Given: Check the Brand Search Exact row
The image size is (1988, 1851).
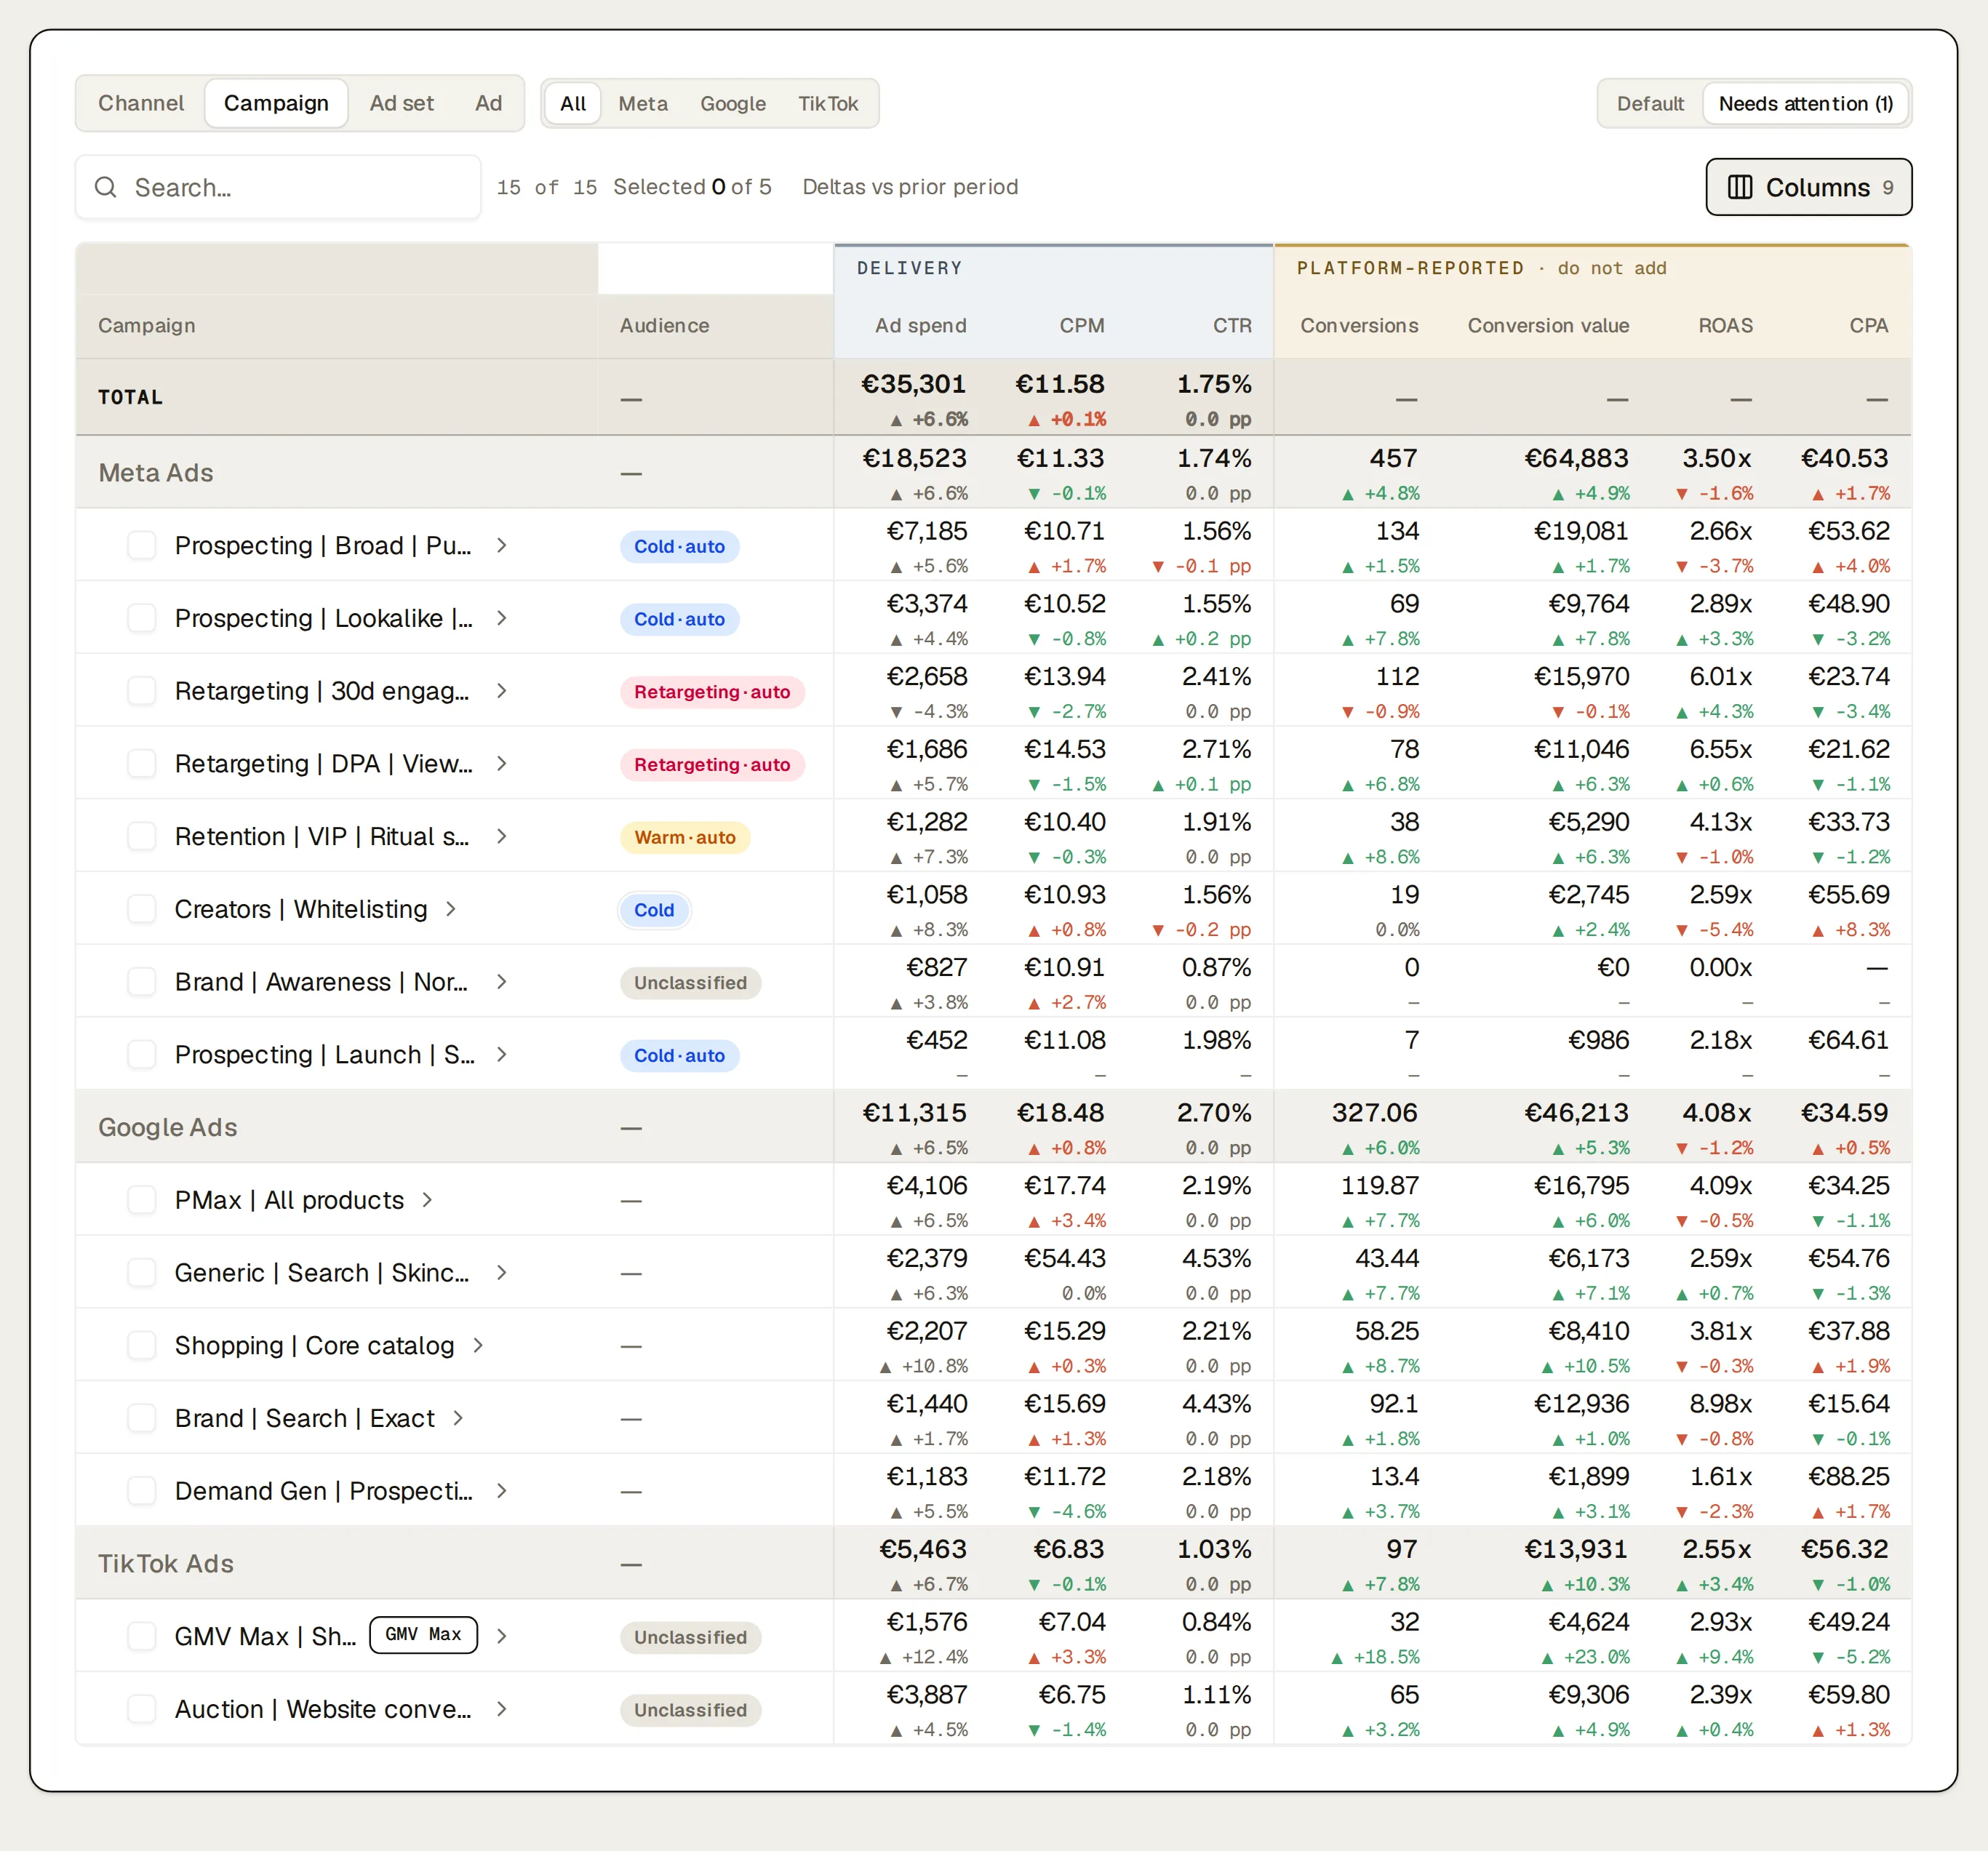Looking at the screenshot, I should [142, 1418].
